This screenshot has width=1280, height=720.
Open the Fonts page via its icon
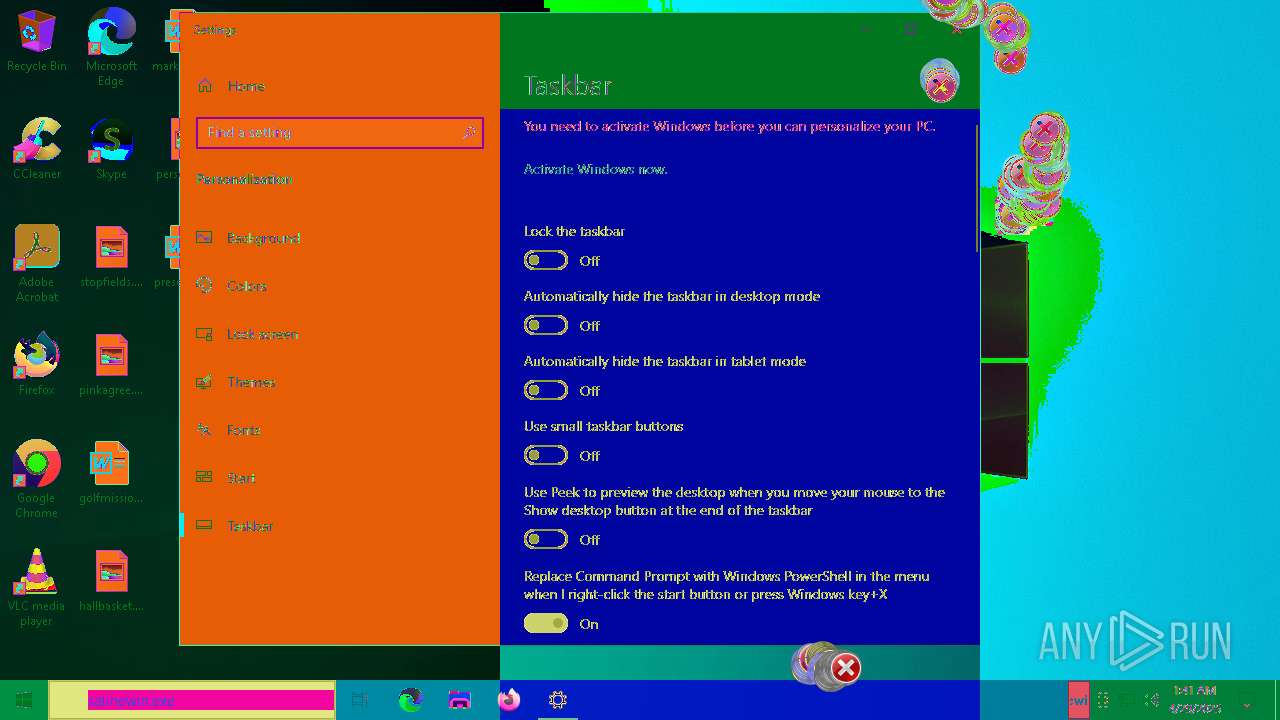pos(205,430)
